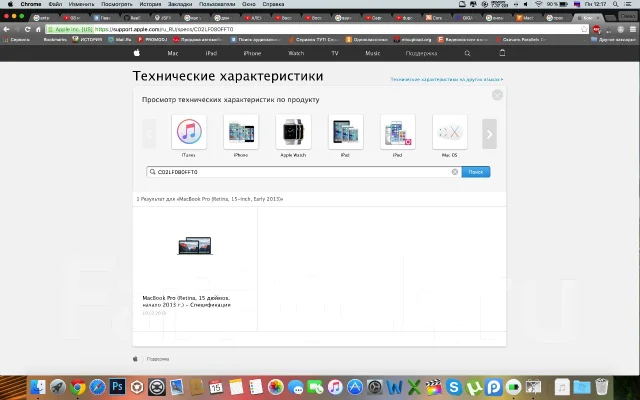This screenshot has width=640, height=400.
Task: Open Microsoft Excel in the Dock
Action: 414,387
